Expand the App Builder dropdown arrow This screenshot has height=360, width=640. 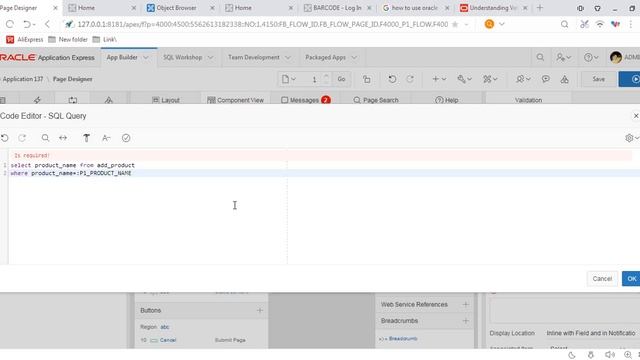(146, 58)
